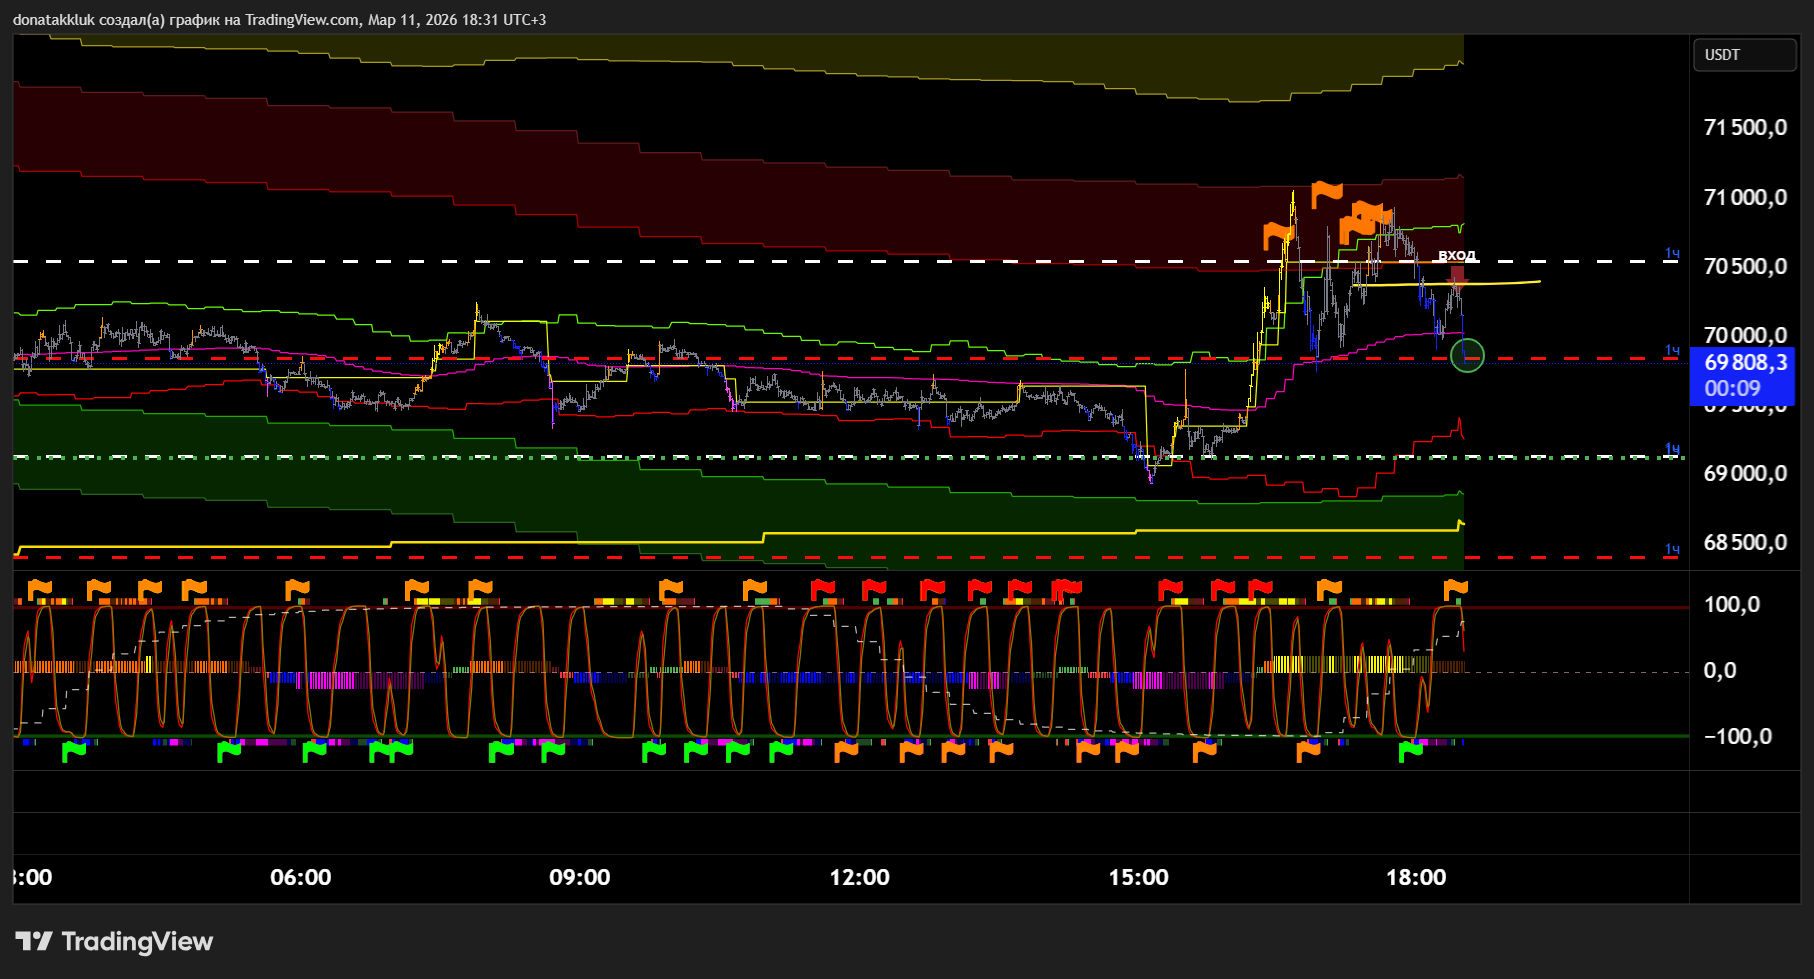This screenshot has width=1814, height=979.
Task: Click the 71 000,0 price scale label
Action: 1745,197
